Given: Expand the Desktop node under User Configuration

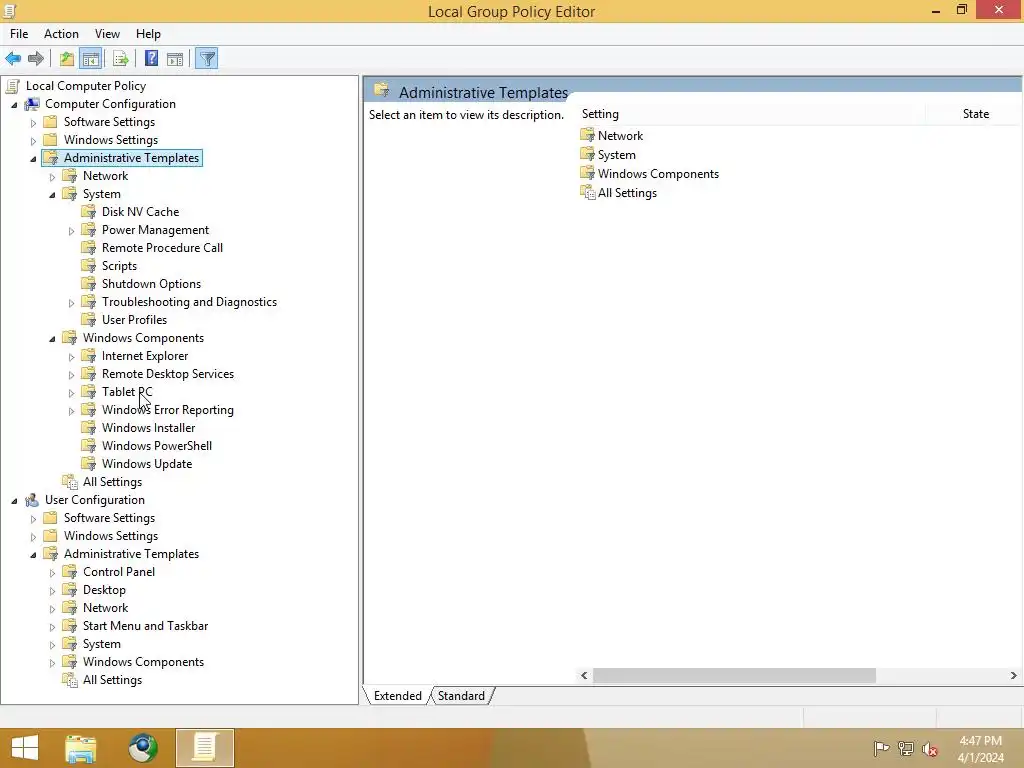Looking at the screenshot, I should (x=52, y=590).
